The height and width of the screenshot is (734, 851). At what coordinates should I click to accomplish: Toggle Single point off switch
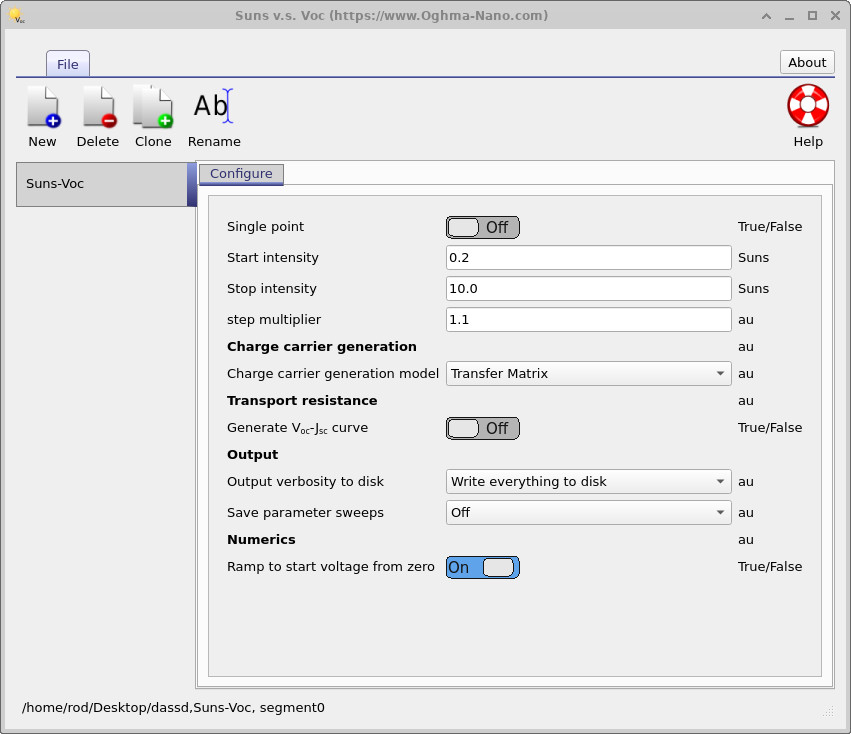pos(482,227)
